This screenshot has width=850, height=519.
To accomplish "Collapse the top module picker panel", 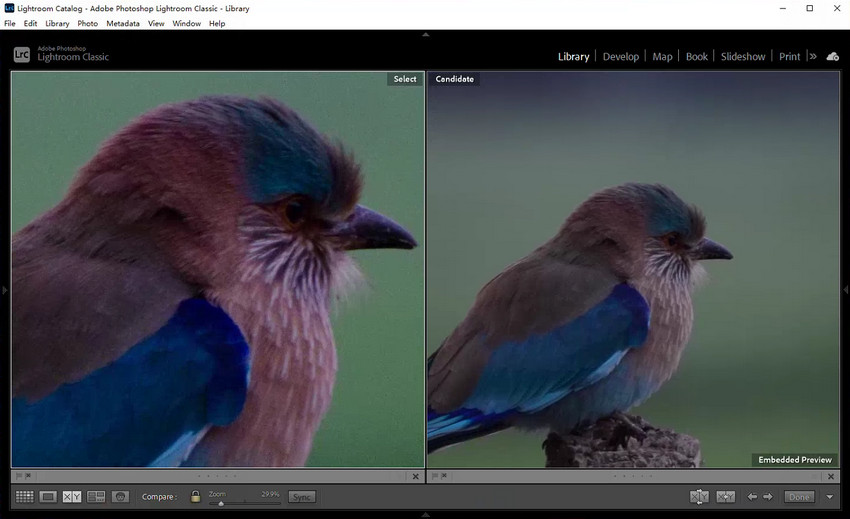I will 426,34.
